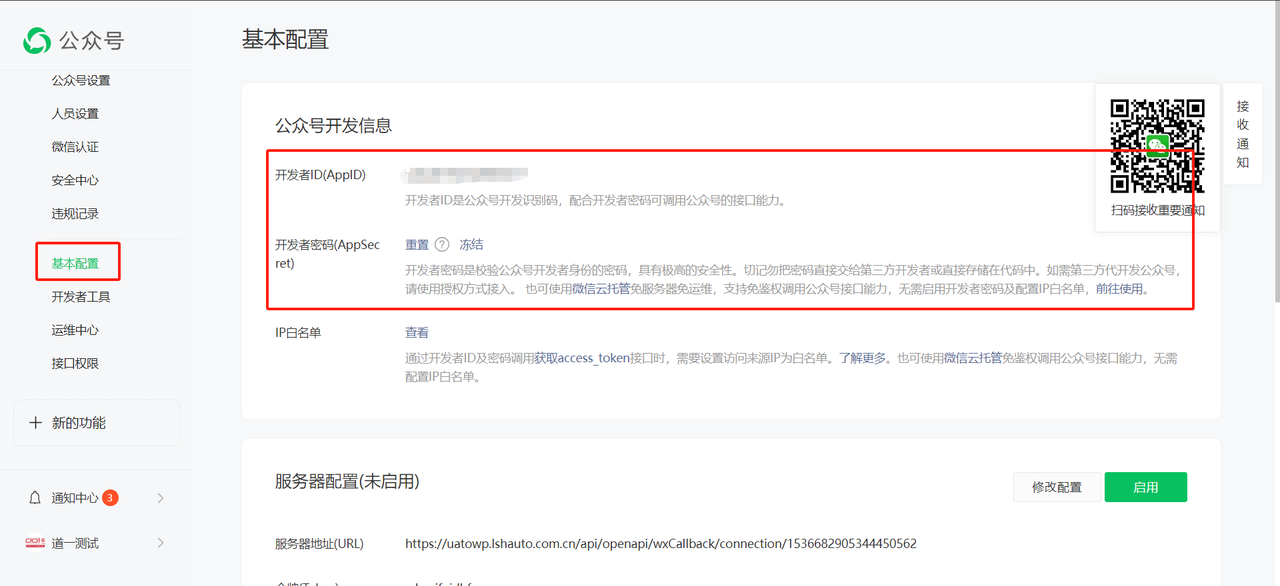Go to 安全中心 in the sidebar

point(75,180)
